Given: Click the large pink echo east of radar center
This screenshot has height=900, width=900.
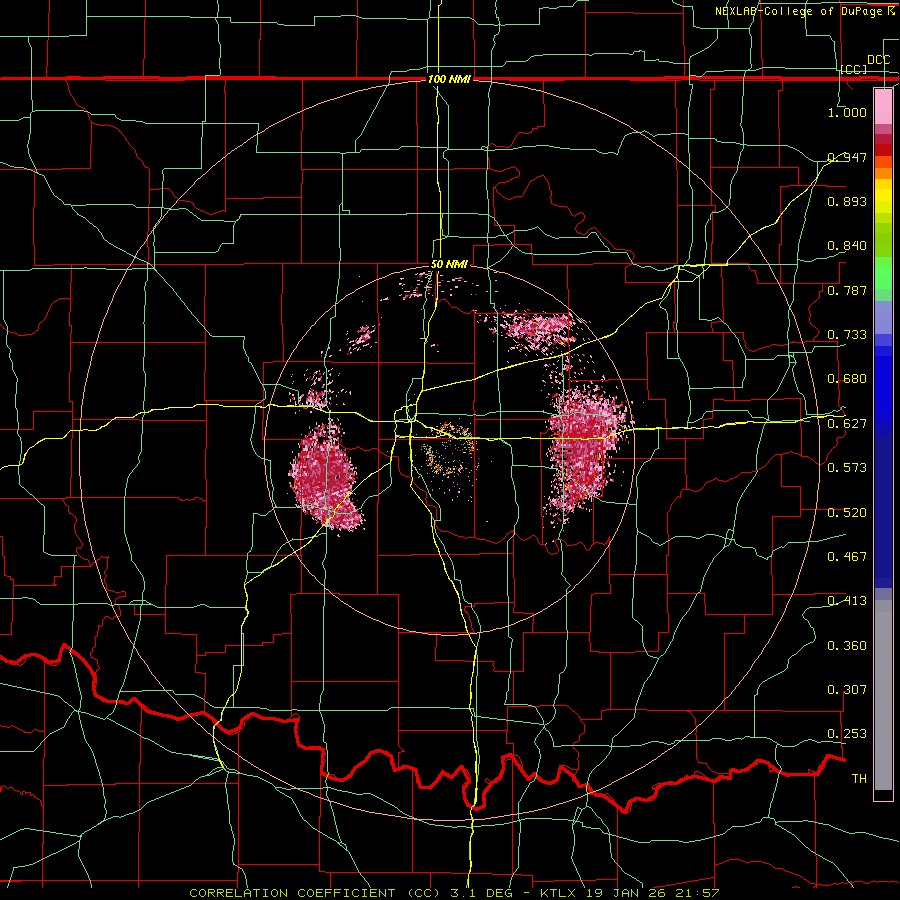Looking at the screenshot, I should [585, 448].
